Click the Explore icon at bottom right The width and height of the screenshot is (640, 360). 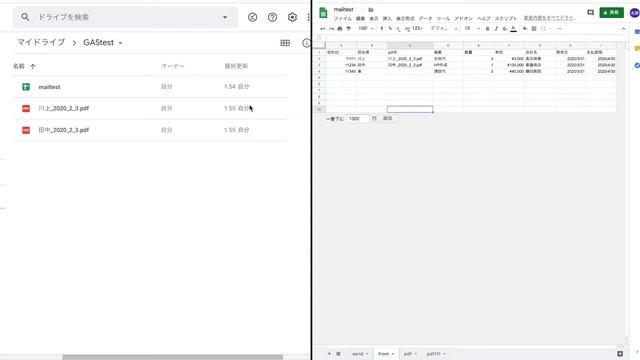[x=620, y=353]
